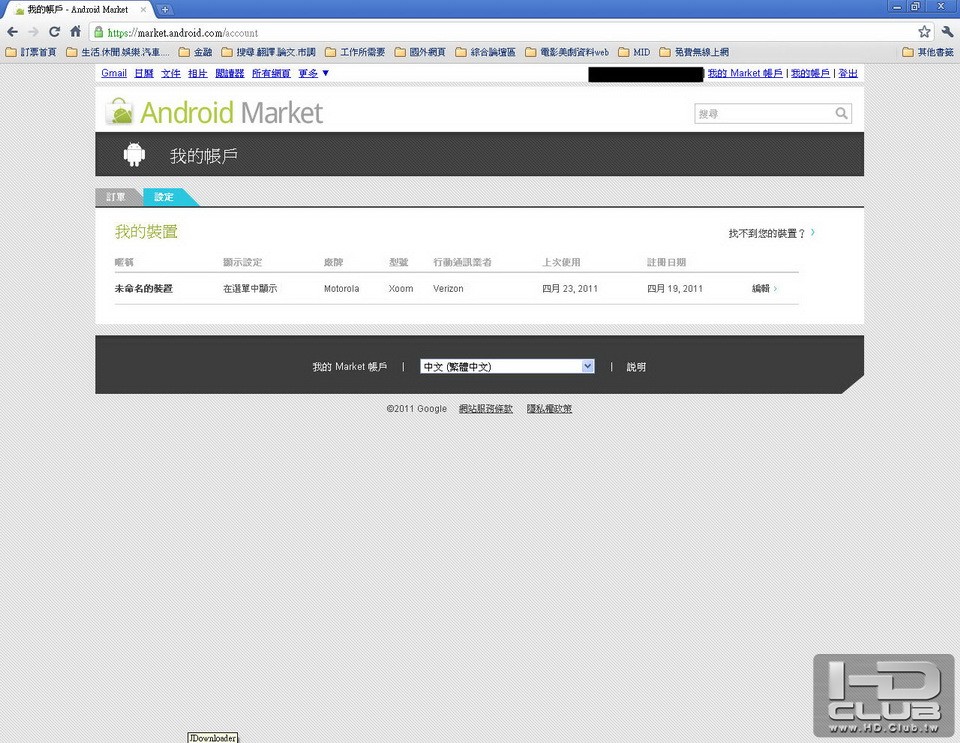960x743 pixels.
Task: Open the 其他書籤 bookmarks folder
Action: 928,52
